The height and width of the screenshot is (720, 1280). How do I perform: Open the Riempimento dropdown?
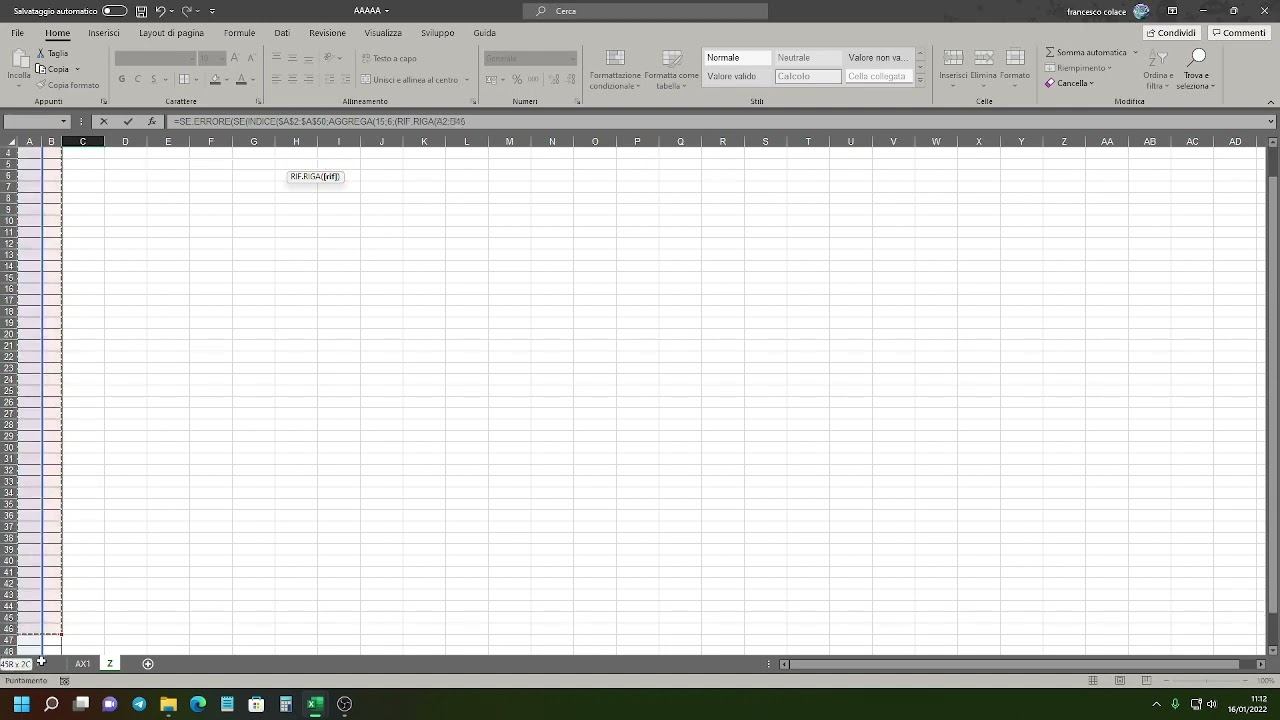pyautogui.click(x=1078, y=68)
